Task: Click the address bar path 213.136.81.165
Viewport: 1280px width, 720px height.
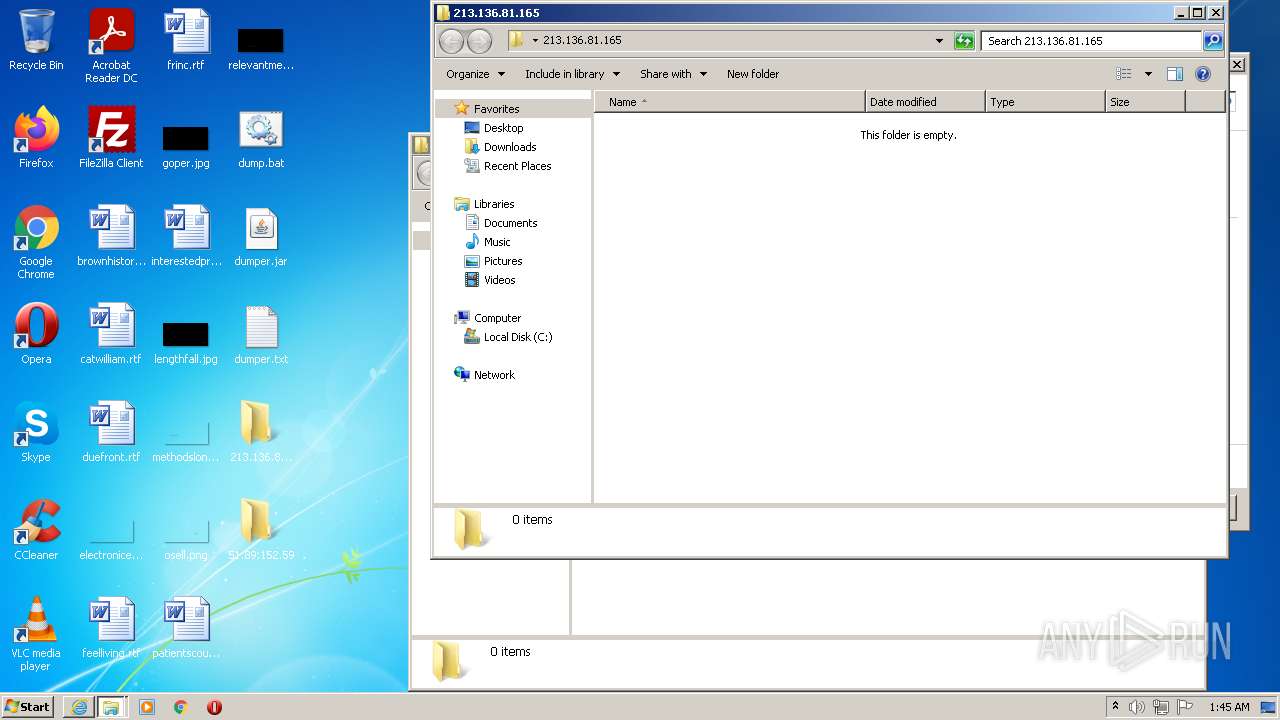Action: coord(582,41)
